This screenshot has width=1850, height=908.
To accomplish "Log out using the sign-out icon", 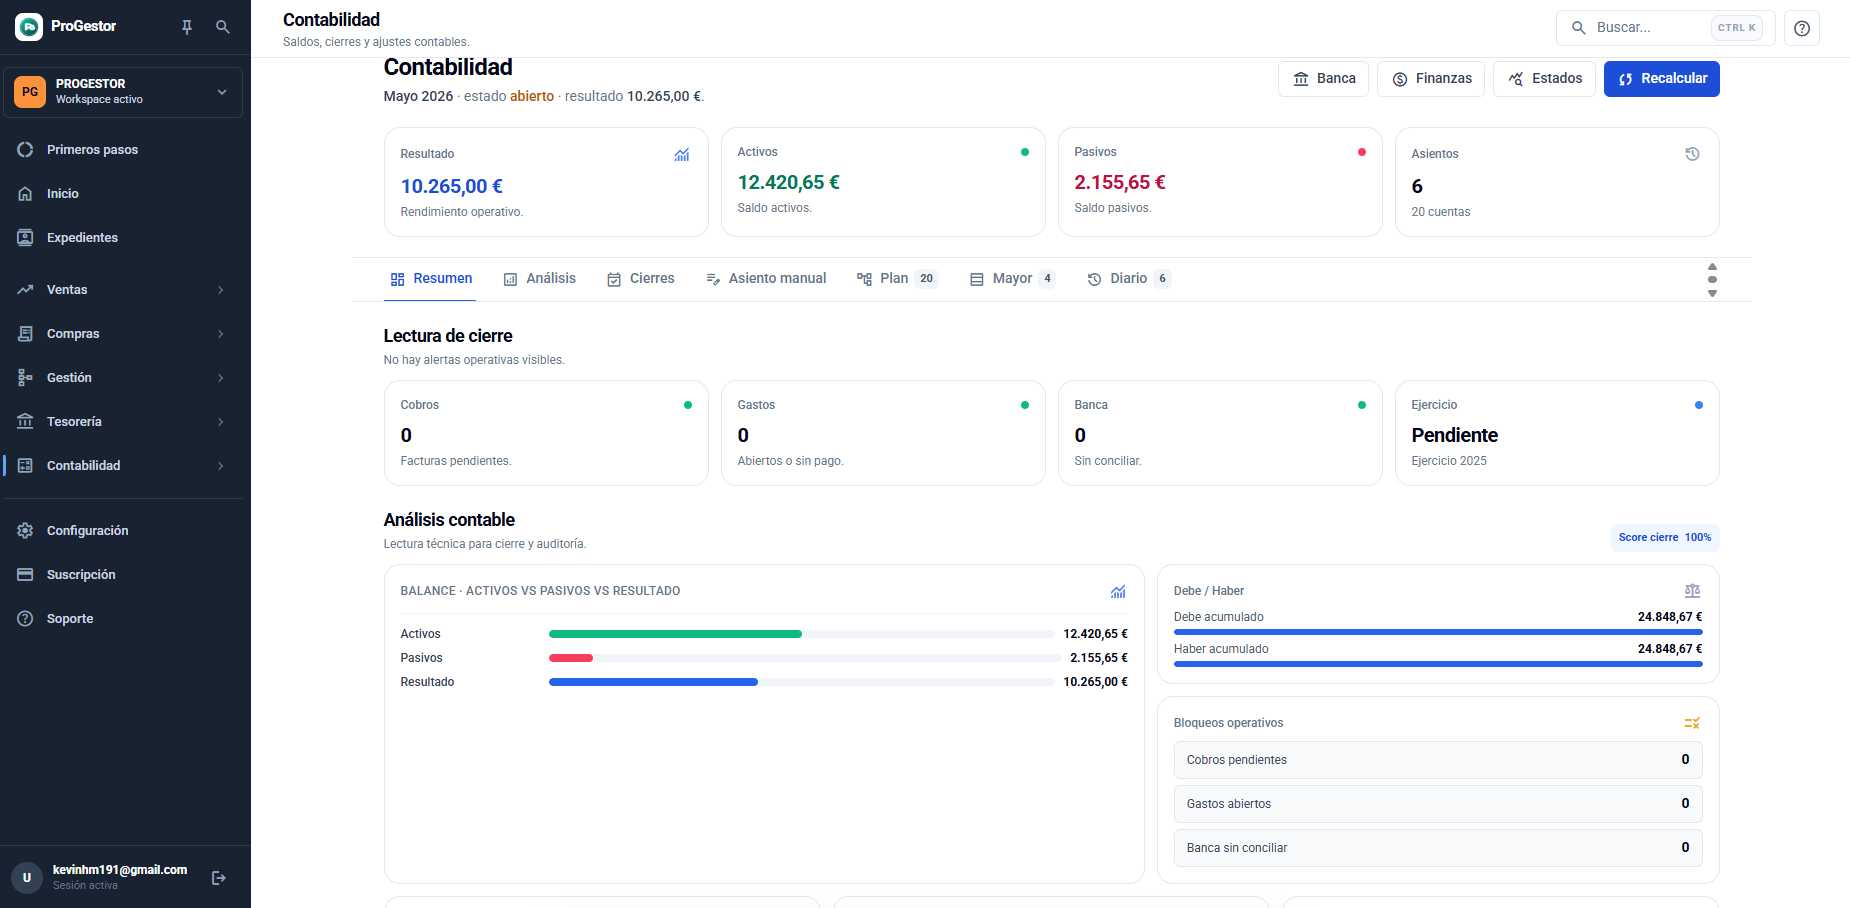I will point(219,878).
